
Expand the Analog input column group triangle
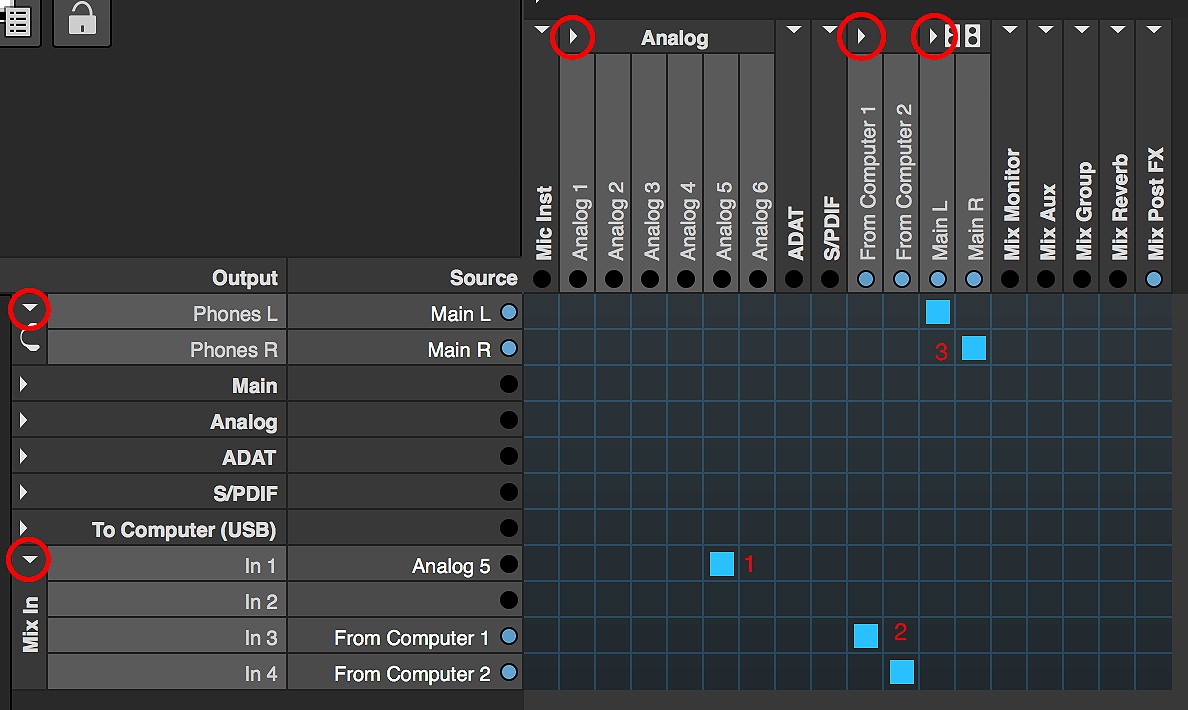point(574,37)
